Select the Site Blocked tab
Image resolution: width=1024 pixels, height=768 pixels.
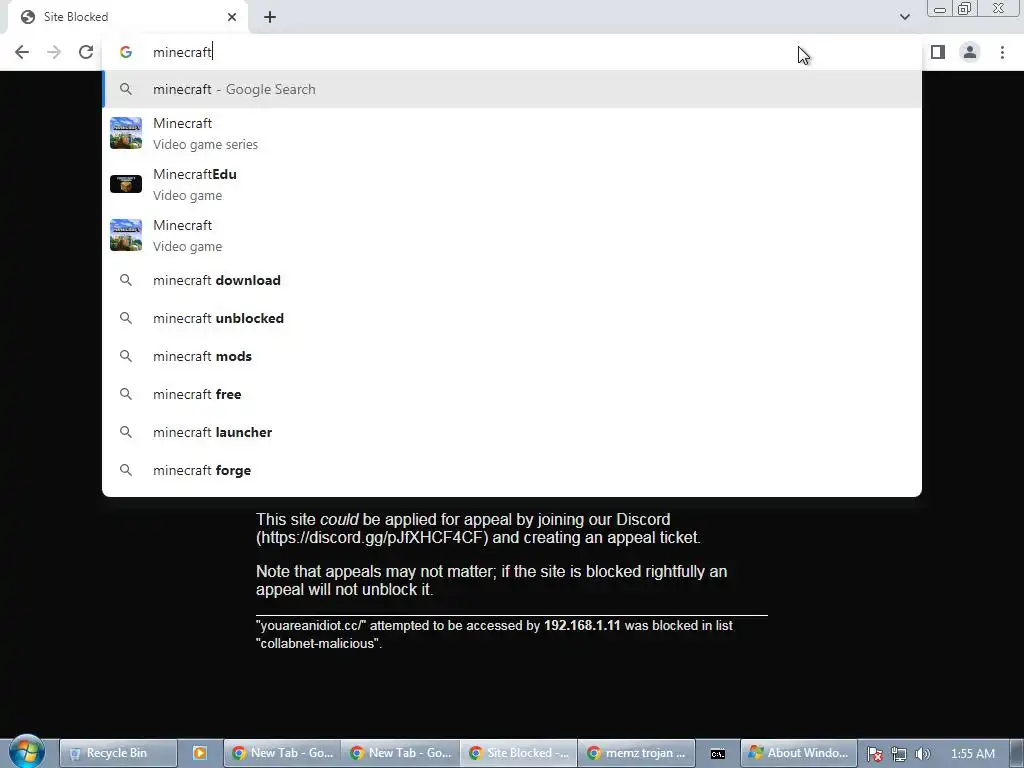tap(128, 17)
